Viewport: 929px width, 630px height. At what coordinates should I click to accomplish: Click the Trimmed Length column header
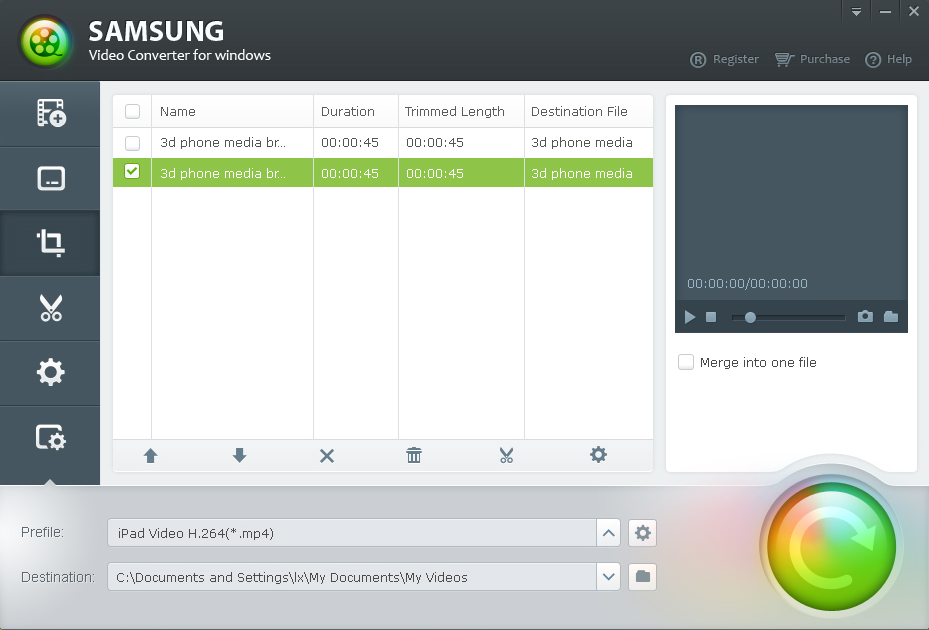461,111
